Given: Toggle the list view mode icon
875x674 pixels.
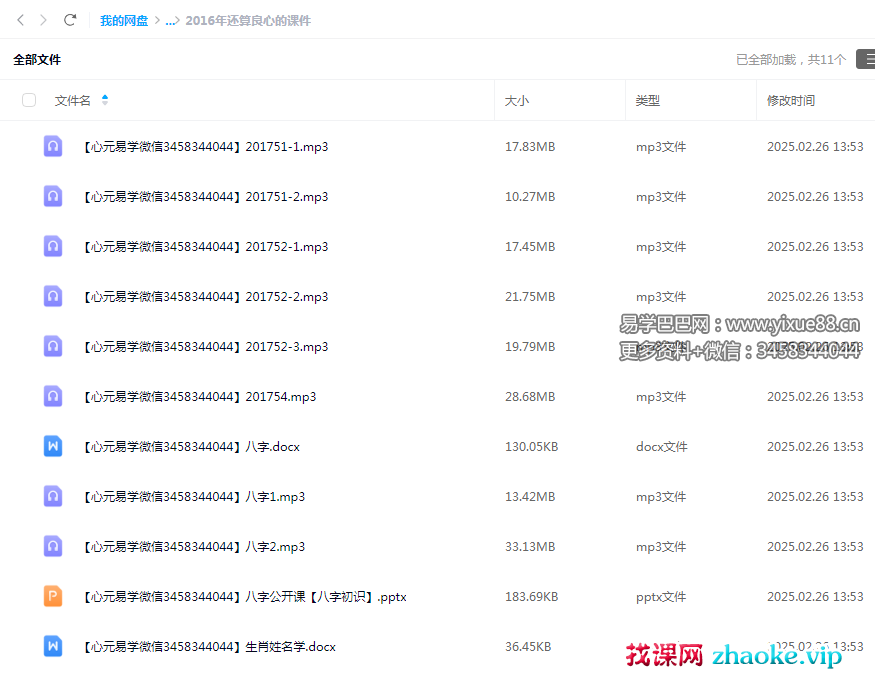Looking at the screenshot, I should [865, 60].
